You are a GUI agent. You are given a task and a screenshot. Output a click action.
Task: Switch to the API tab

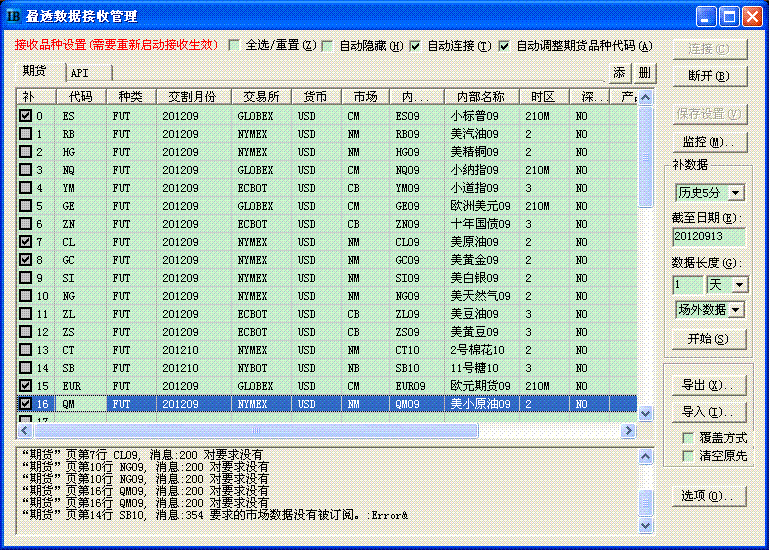(80, 73)
